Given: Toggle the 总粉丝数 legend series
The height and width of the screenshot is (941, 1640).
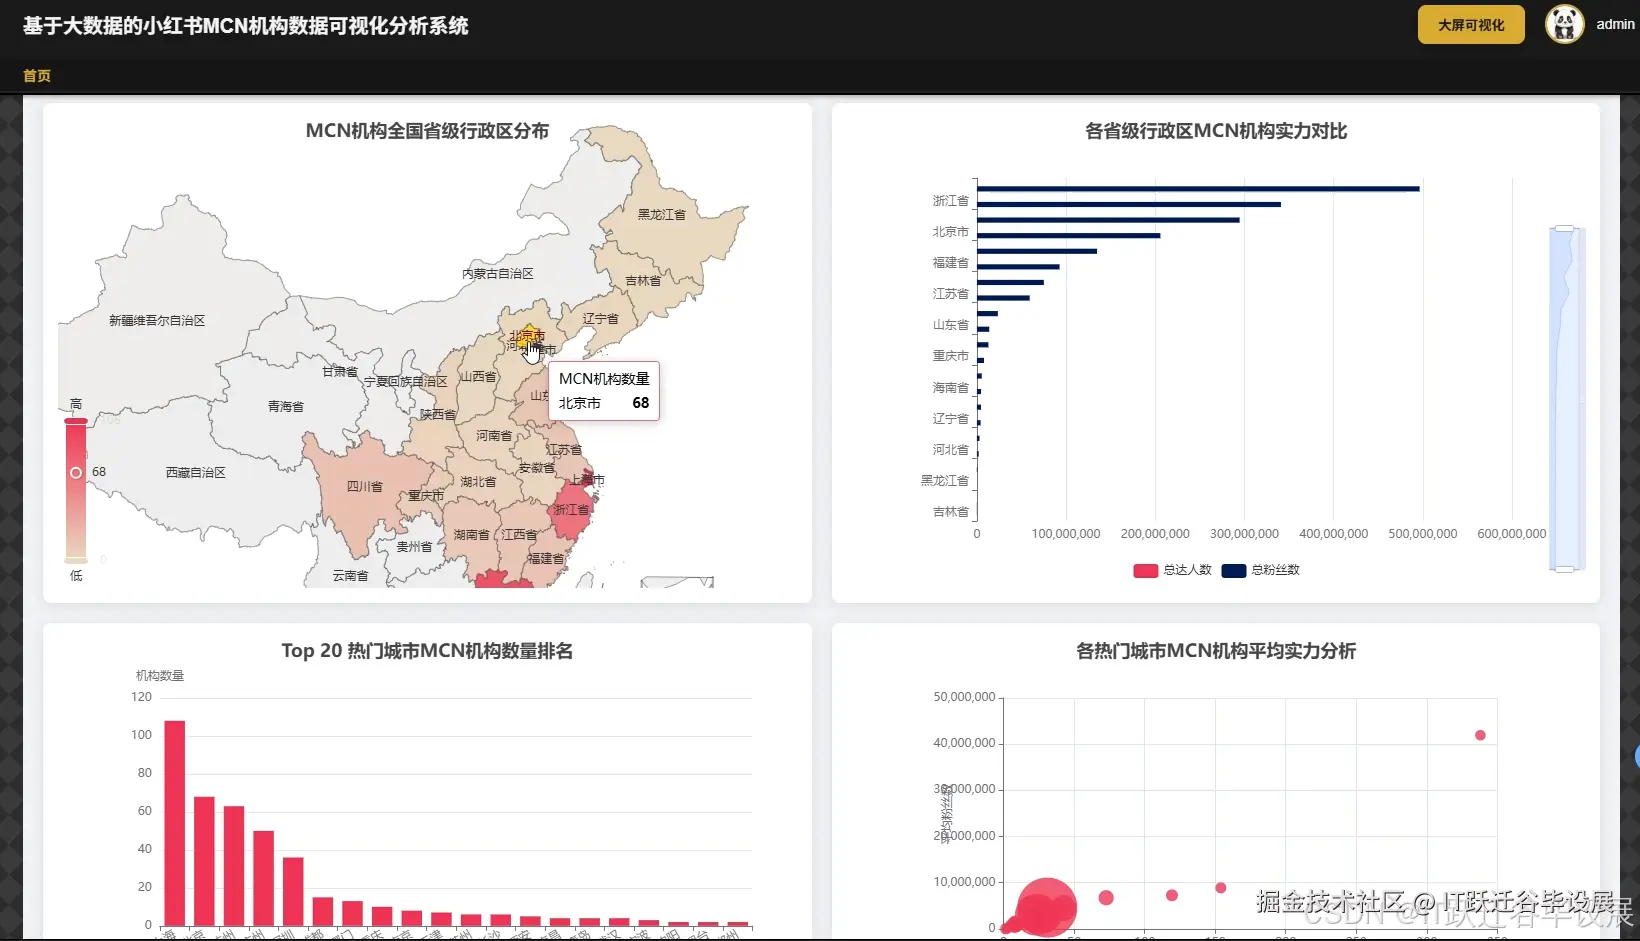Looking at the screenshot, I should pyautogui.click(x=1260, y=570).
